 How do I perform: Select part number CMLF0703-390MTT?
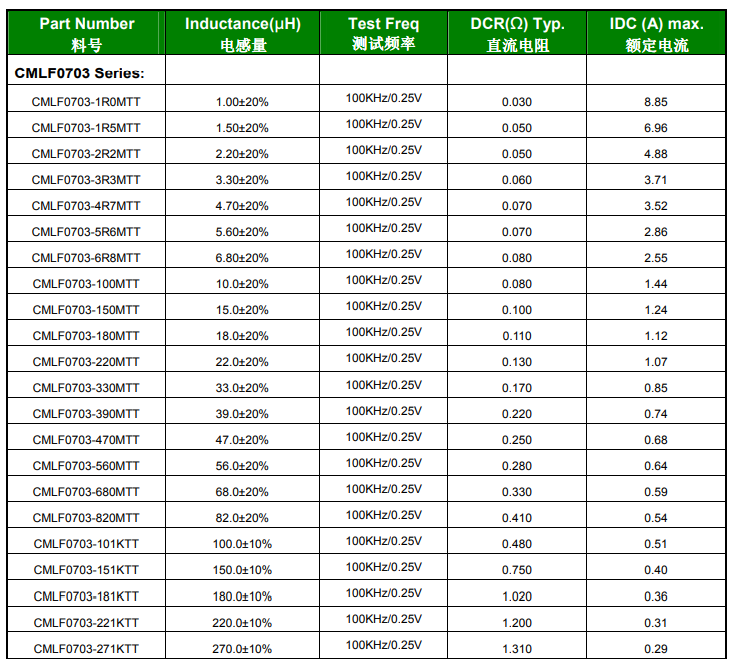[x=86, y=414]
